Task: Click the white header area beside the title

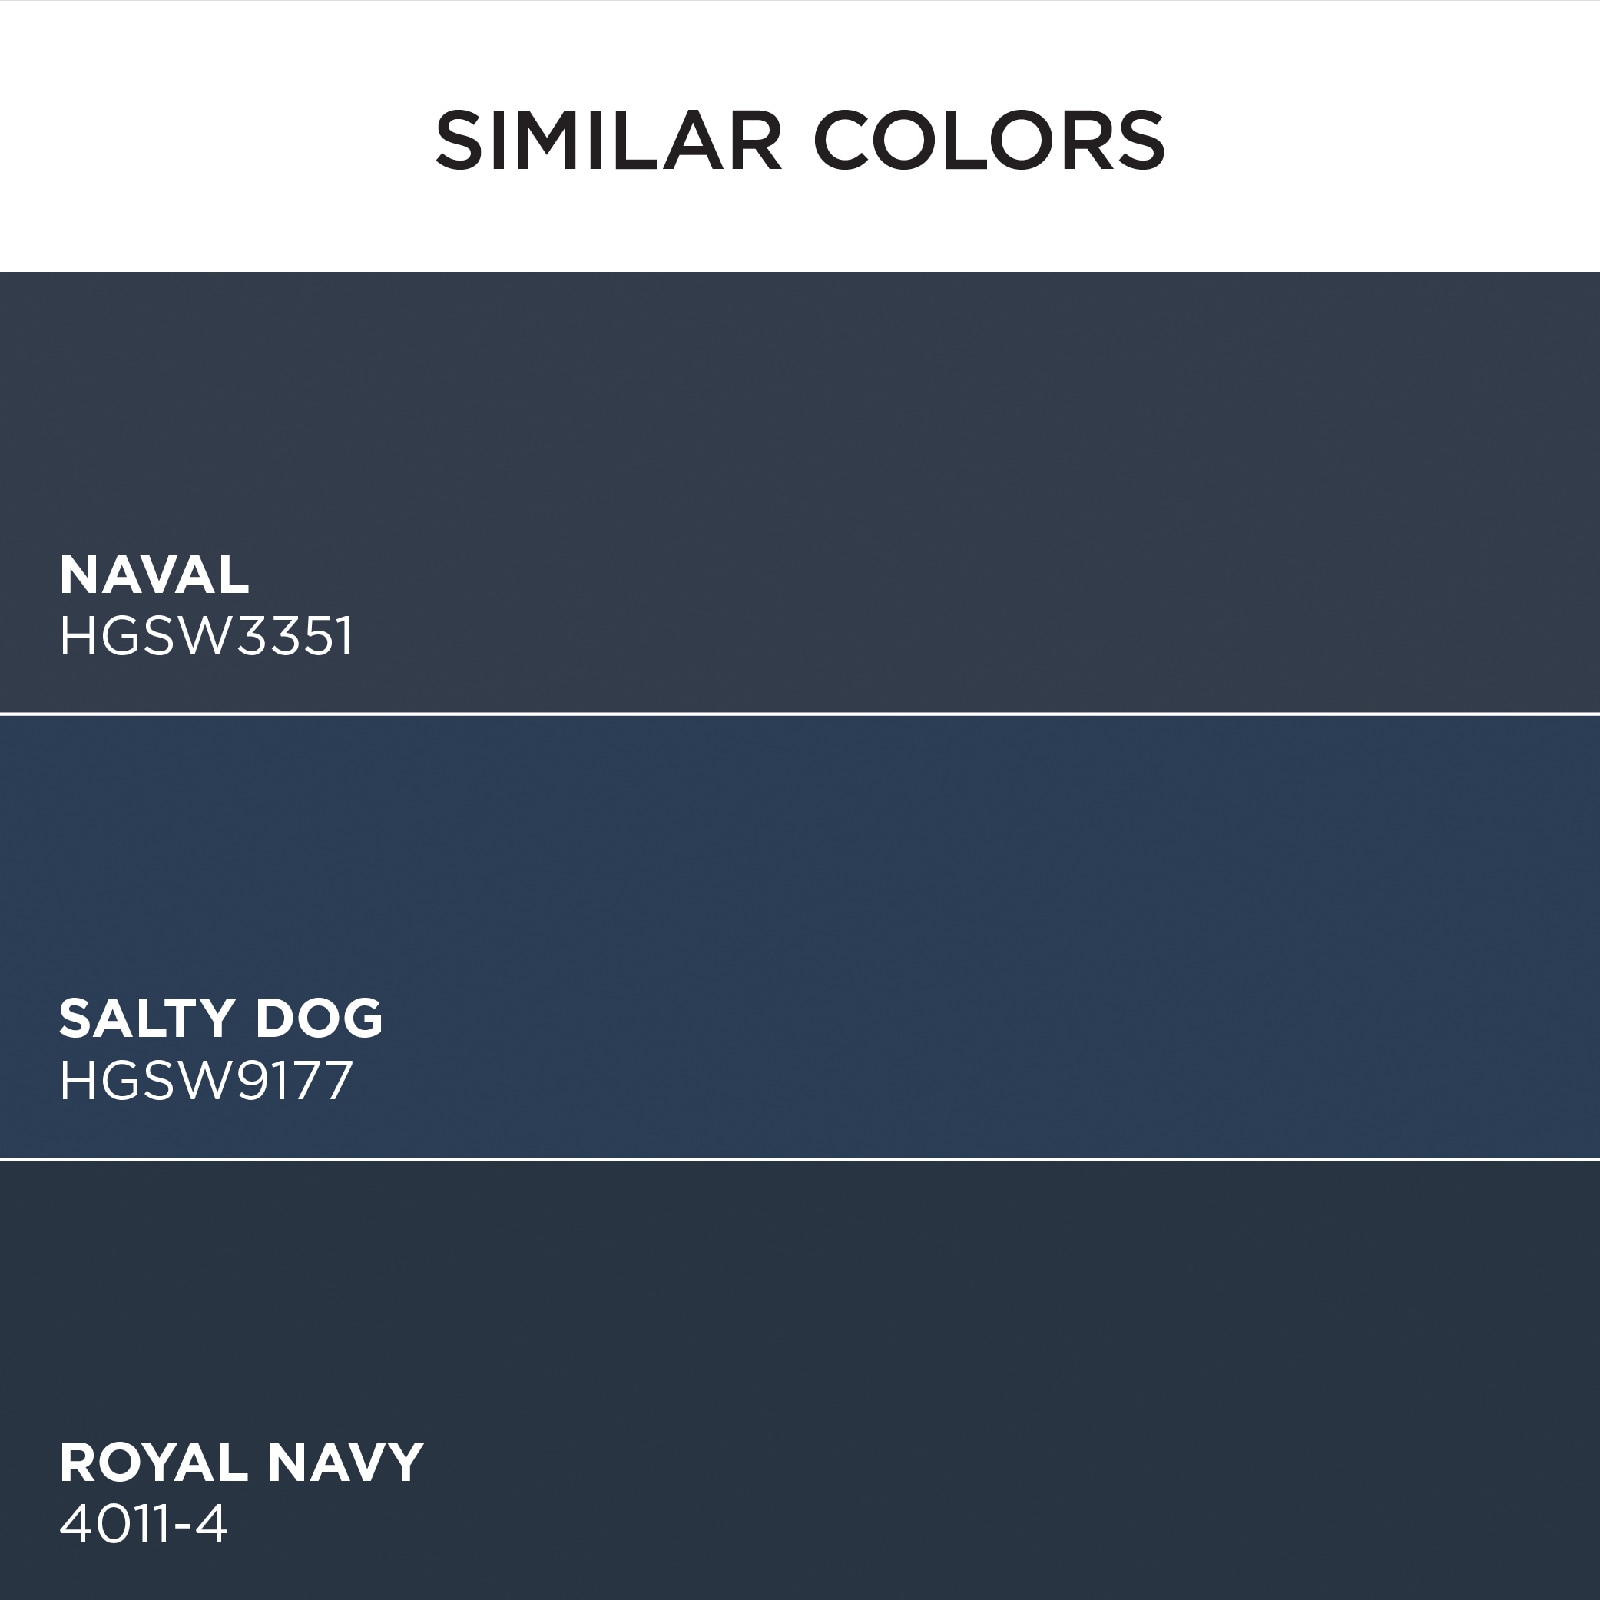Action: tap(1380, 138)
